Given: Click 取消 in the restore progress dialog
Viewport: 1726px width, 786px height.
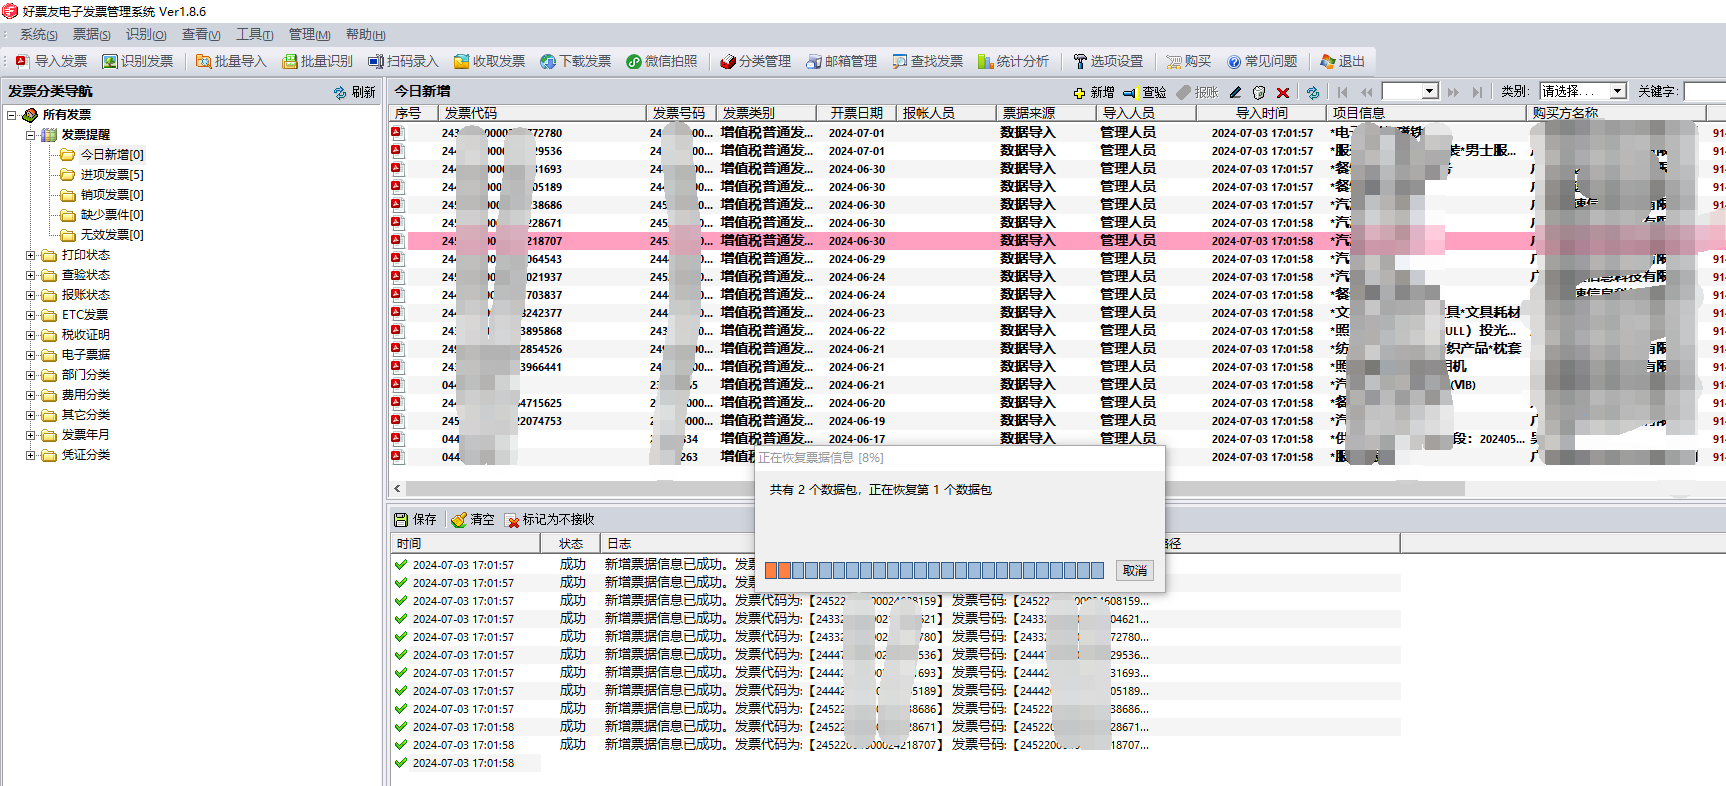Looking at the screenshot, I should click(1135, 570).
